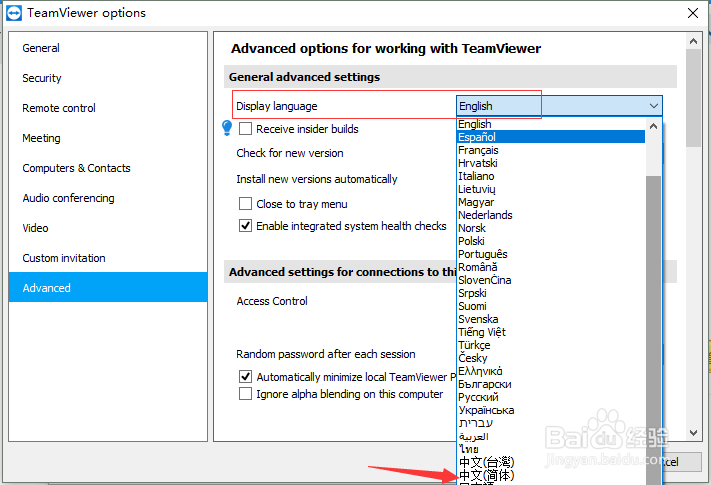Screen dimensions: 711x485
Task: Select Slovenčina from the language list
Action: [550, 280]
